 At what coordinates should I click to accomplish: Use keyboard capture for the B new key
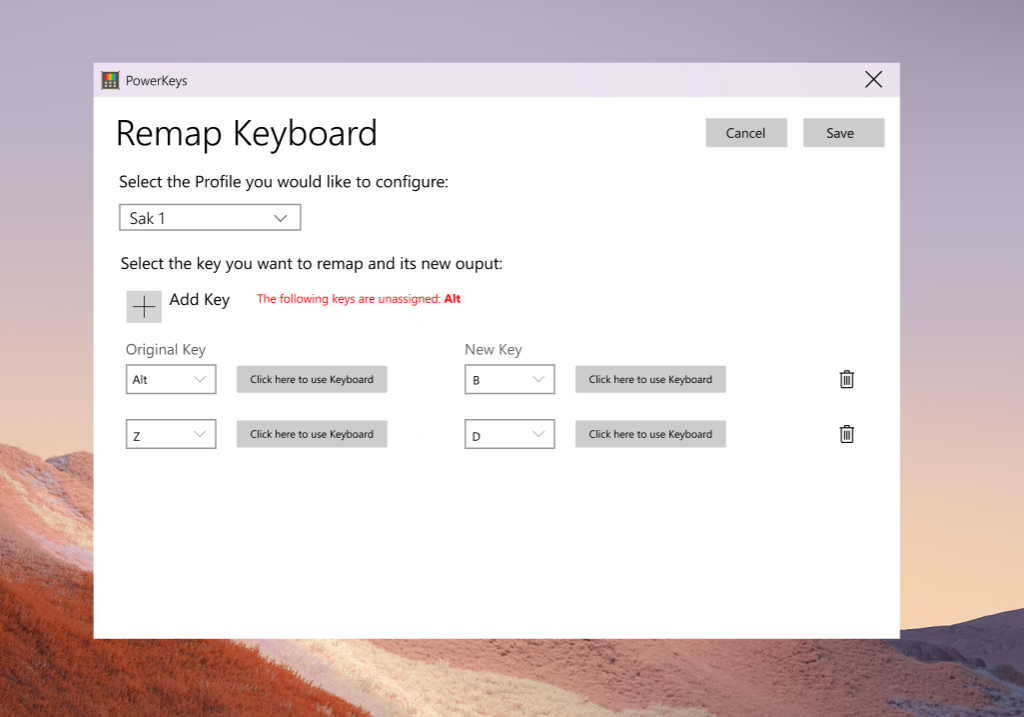coord(650,379)
